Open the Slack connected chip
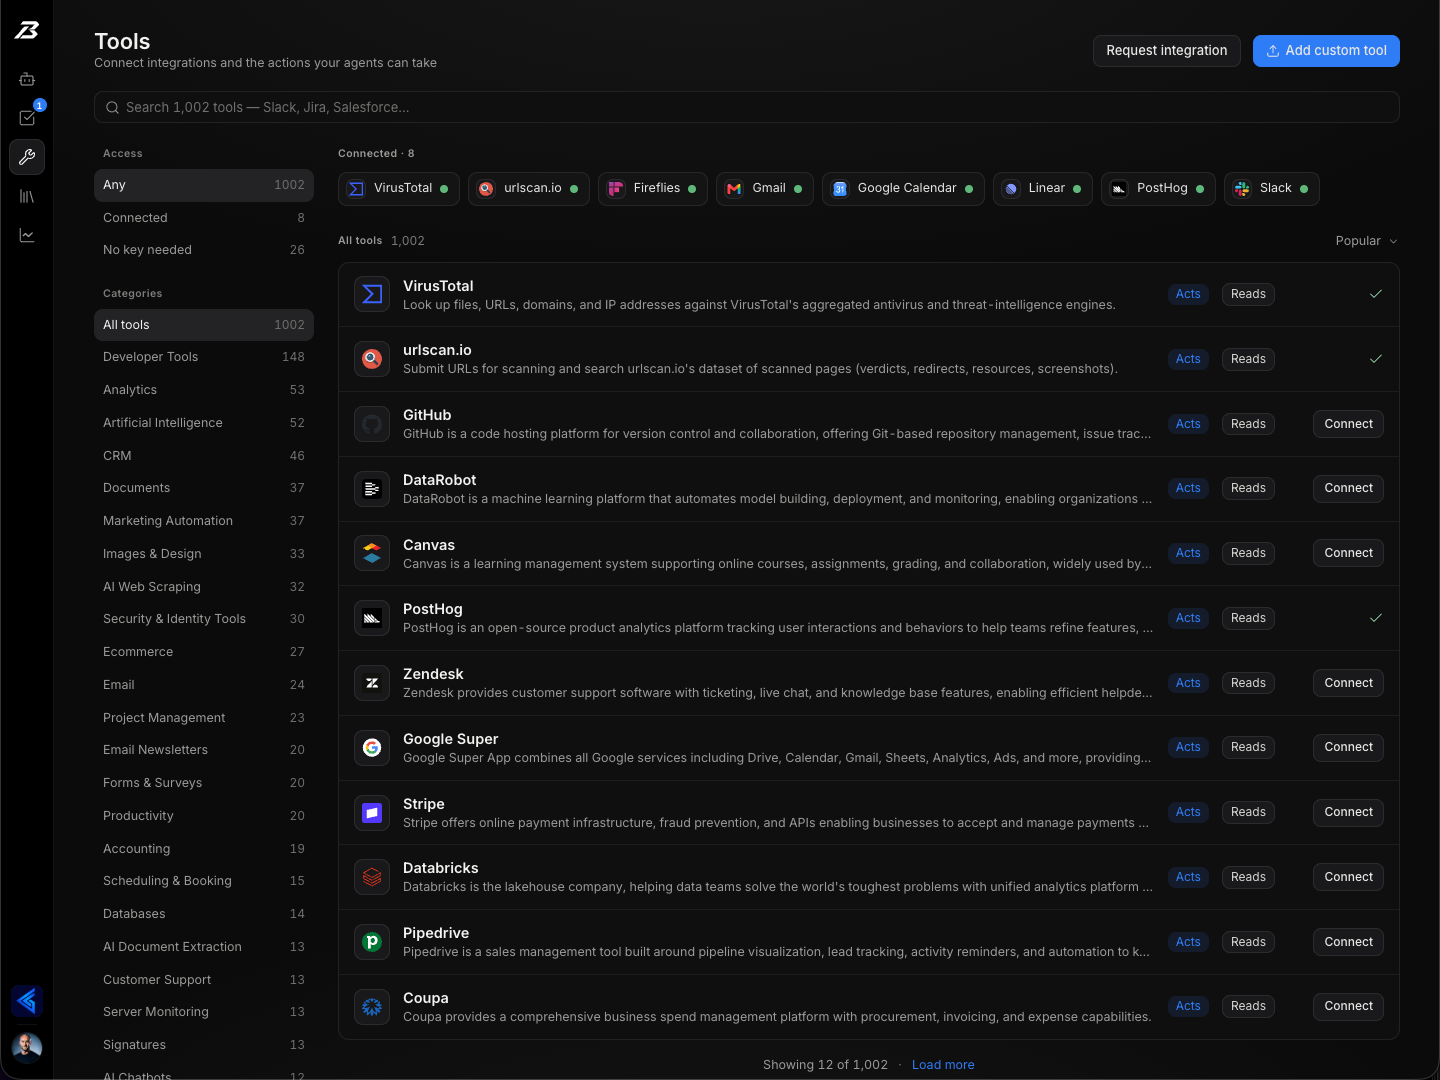1440x1080 pixels. click(1272, 188)
